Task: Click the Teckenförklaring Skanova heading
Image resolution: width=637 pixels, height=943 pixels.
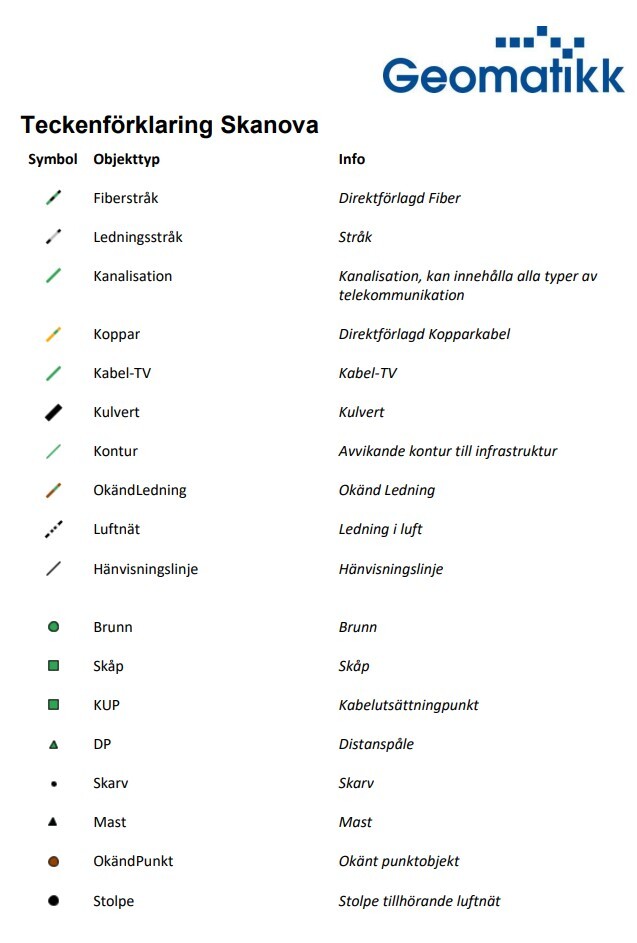Action: [169, 125]
